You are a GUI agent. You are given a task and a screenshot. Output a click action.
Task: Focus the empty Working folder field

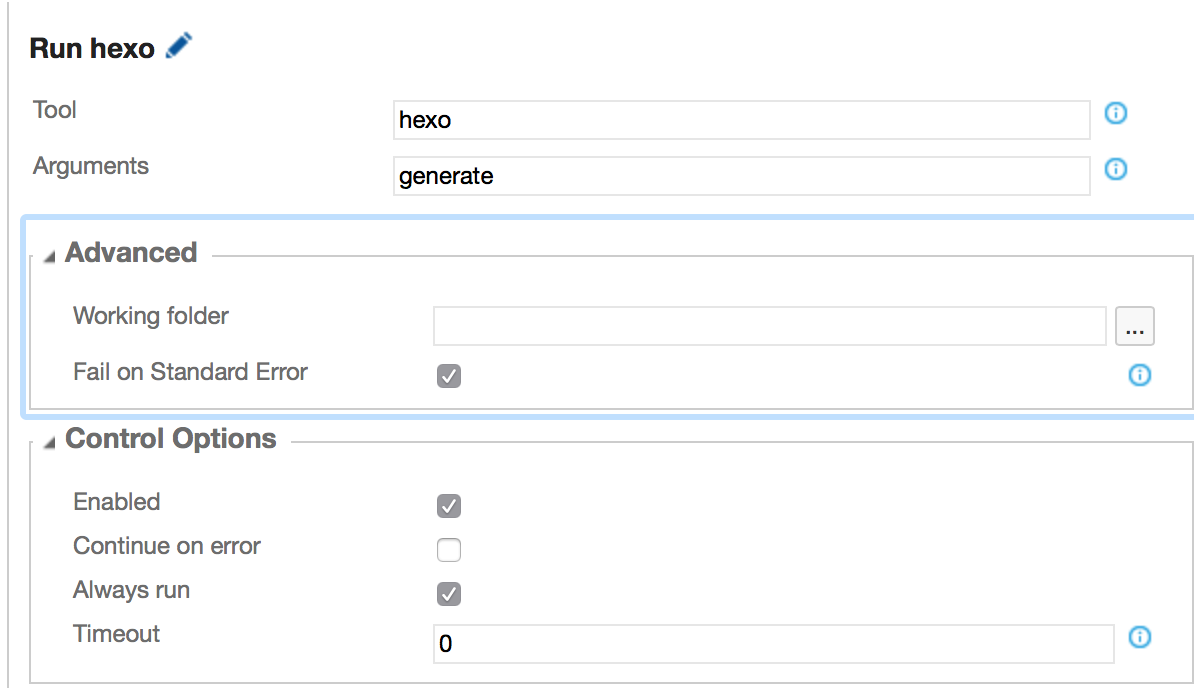click(x=770, y=326)
